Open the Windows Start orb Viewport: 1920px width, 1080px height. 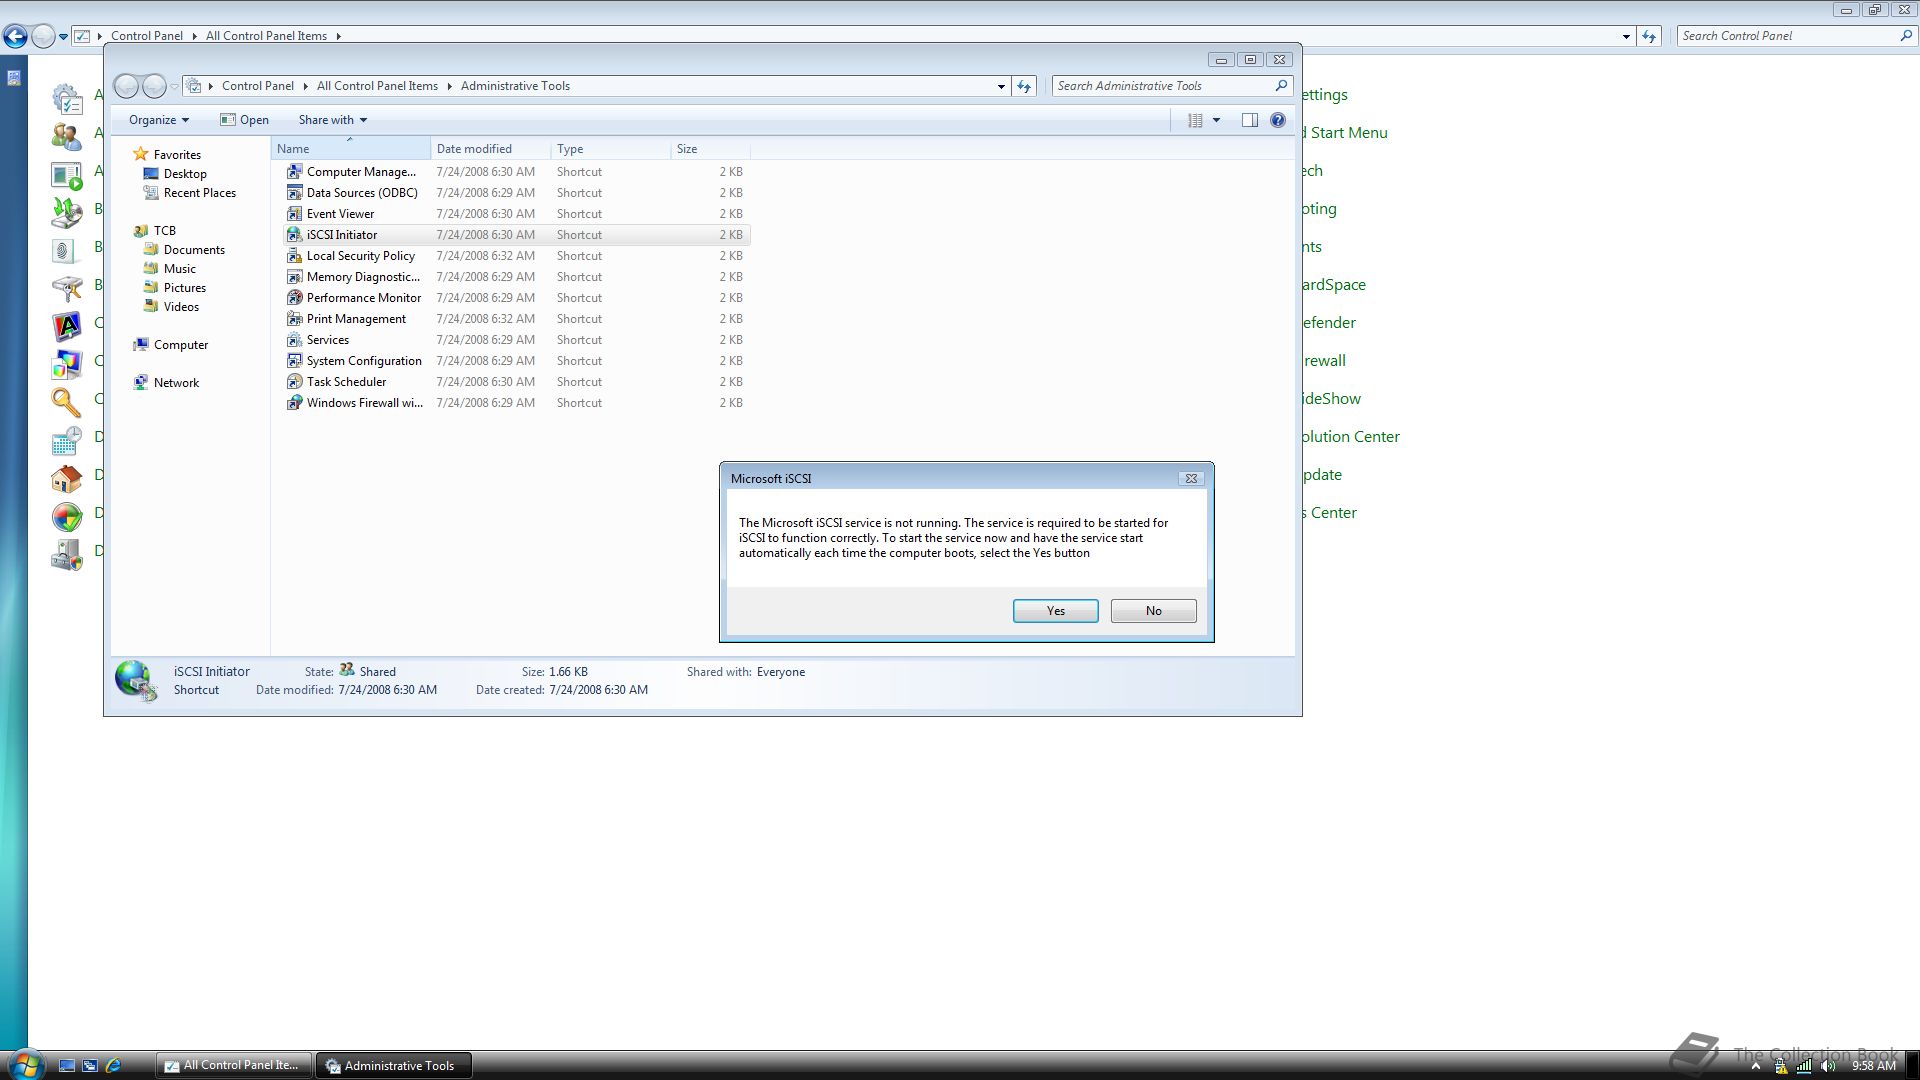[x=25, y=1064]
